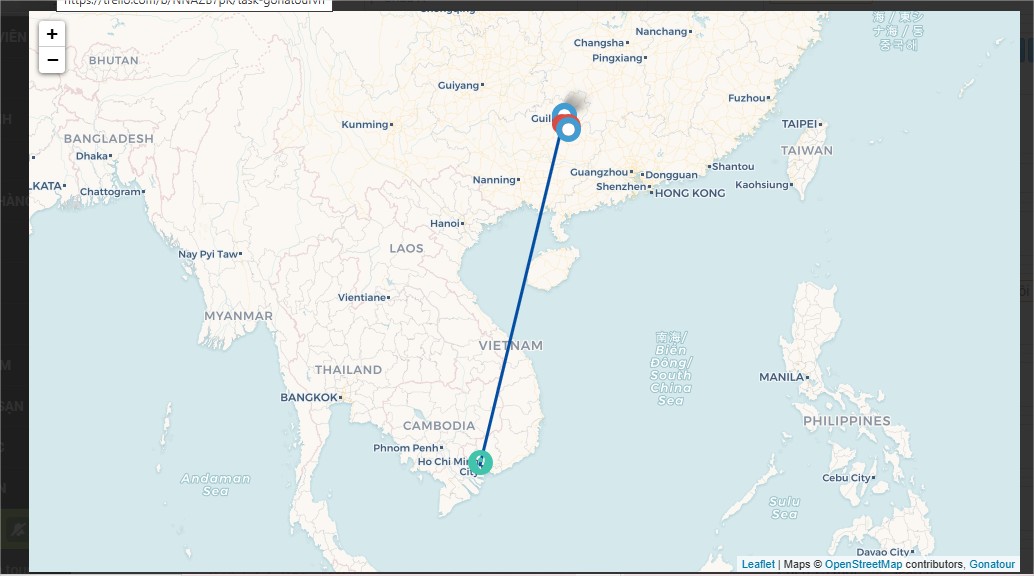Click the MANILA label on the map

pos(781,377)
